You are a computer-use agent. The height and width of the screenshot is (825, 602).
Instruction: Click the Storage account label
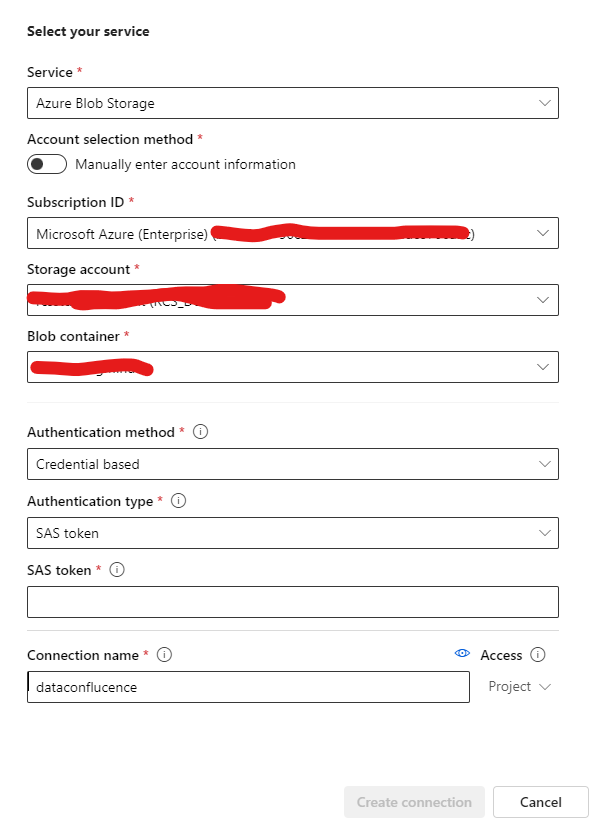pyautogui.click(x=78, y=269)
